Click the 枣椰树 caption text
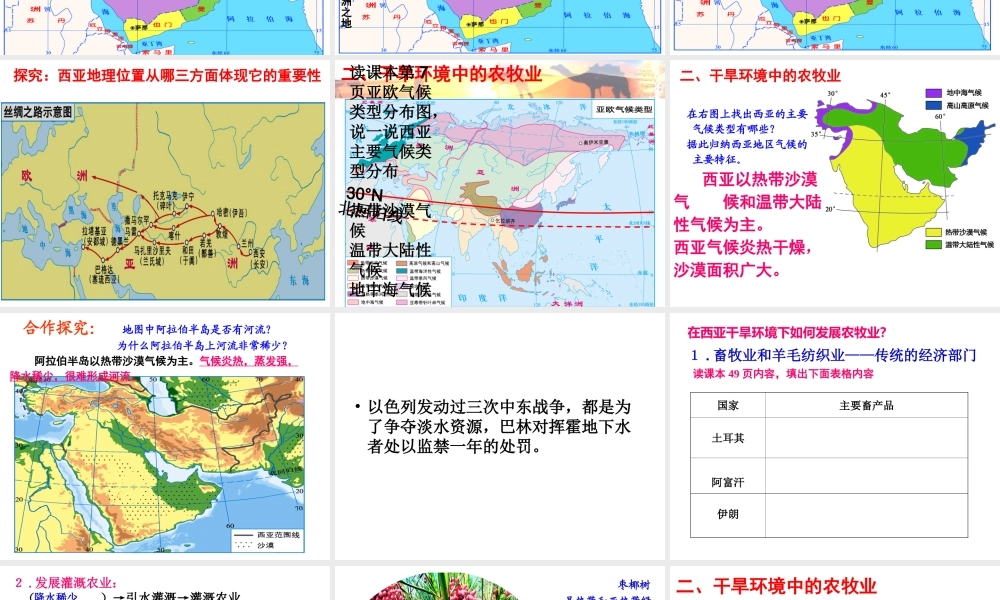The height and width of the screenshot is (600, 1000). pos(634,585)
